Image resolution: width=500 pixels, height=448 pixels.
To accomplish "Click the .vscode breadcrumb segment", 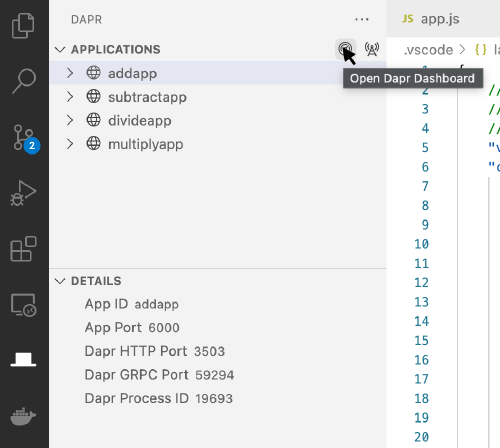I will pos(428,50).
